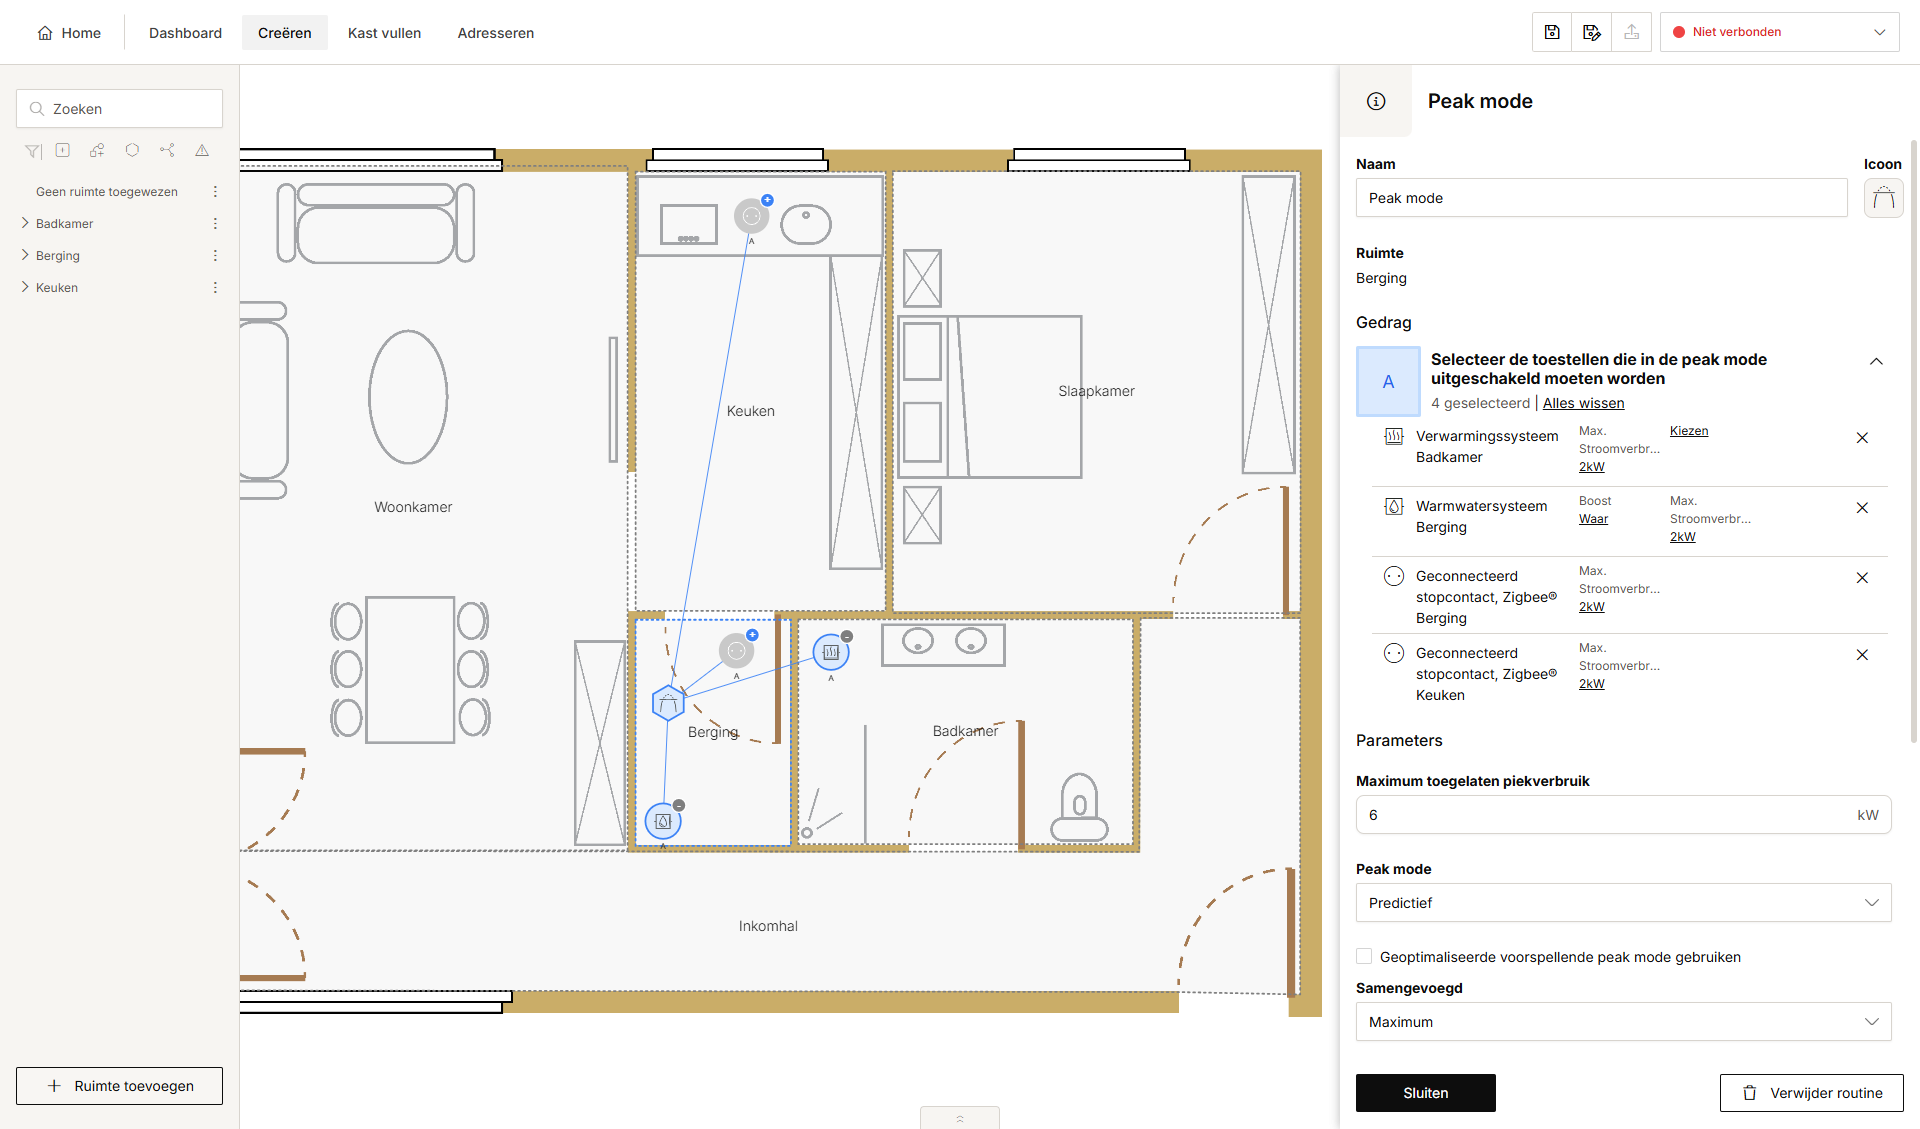Select the water heater device in Berging
1920x1129 pixels.
click(663, 821)
